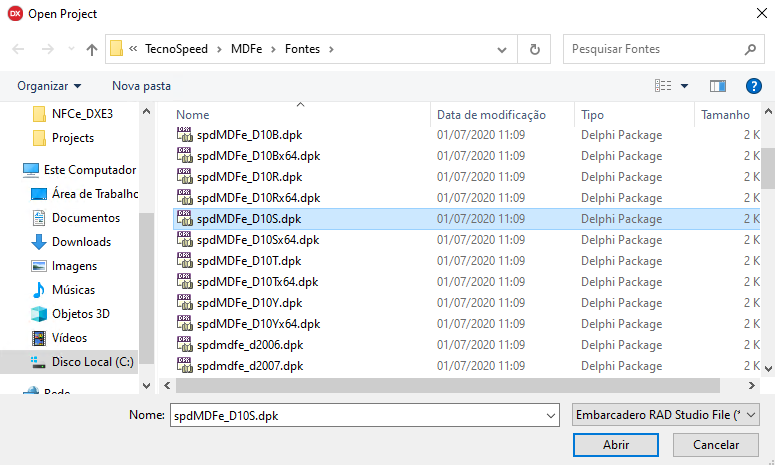This screenshot has height=465, width=775.
Task: Open the help question mark
Action: point(753,86)
